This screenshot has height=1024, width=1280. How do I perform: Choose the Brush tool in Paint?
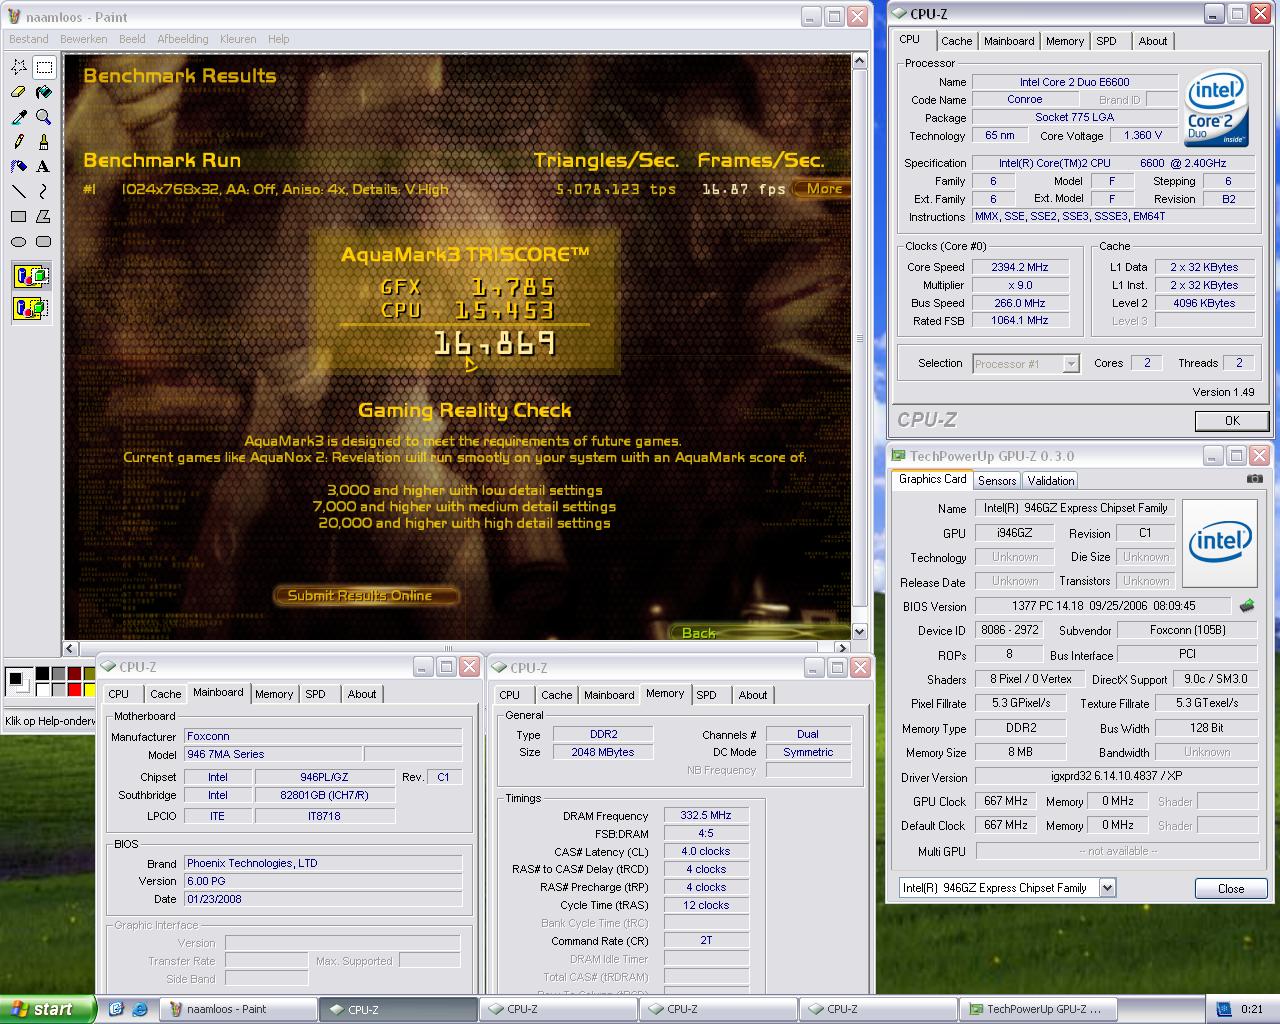pyautogui.click(x=44, y=142)
